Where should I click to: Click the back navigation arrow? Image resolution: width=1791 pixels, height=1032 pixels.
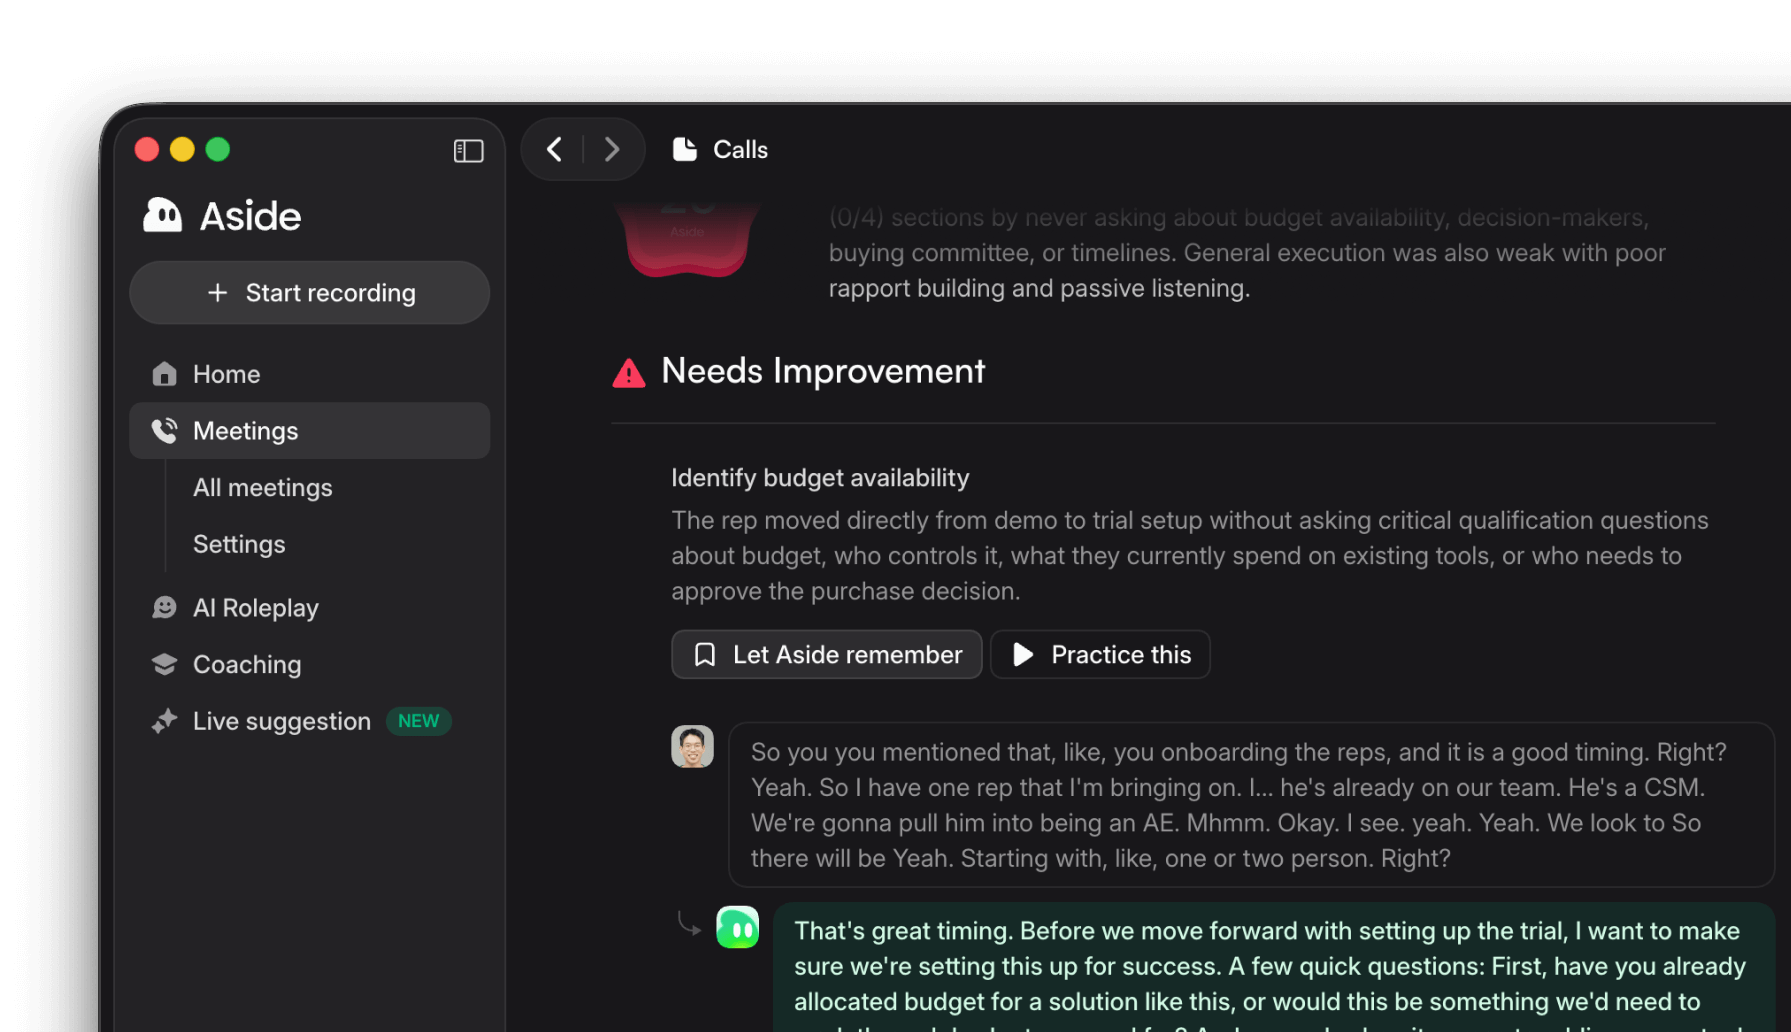pyautogui.click(x=554, y=148)
